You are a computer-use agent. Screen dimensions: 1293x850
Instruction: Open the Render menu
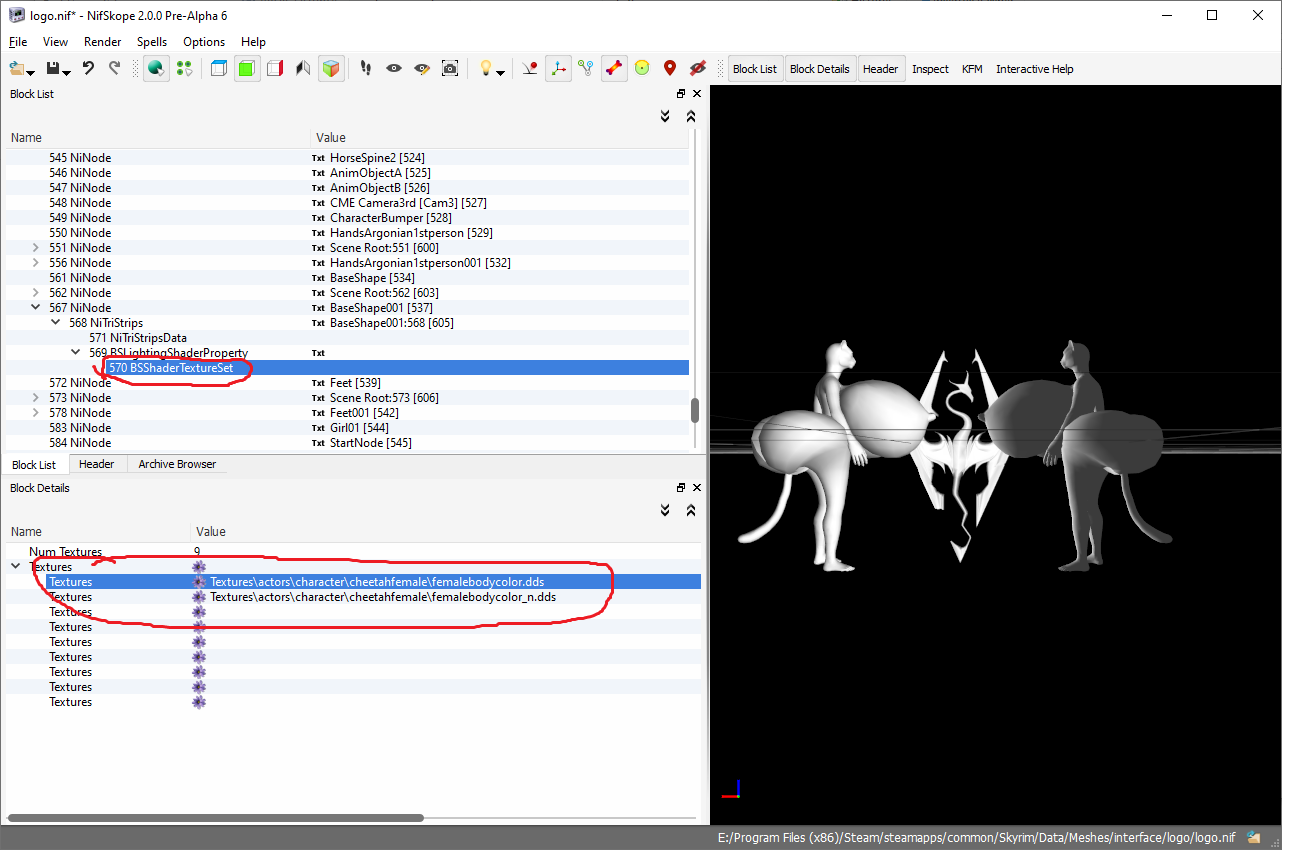[103, 42]
